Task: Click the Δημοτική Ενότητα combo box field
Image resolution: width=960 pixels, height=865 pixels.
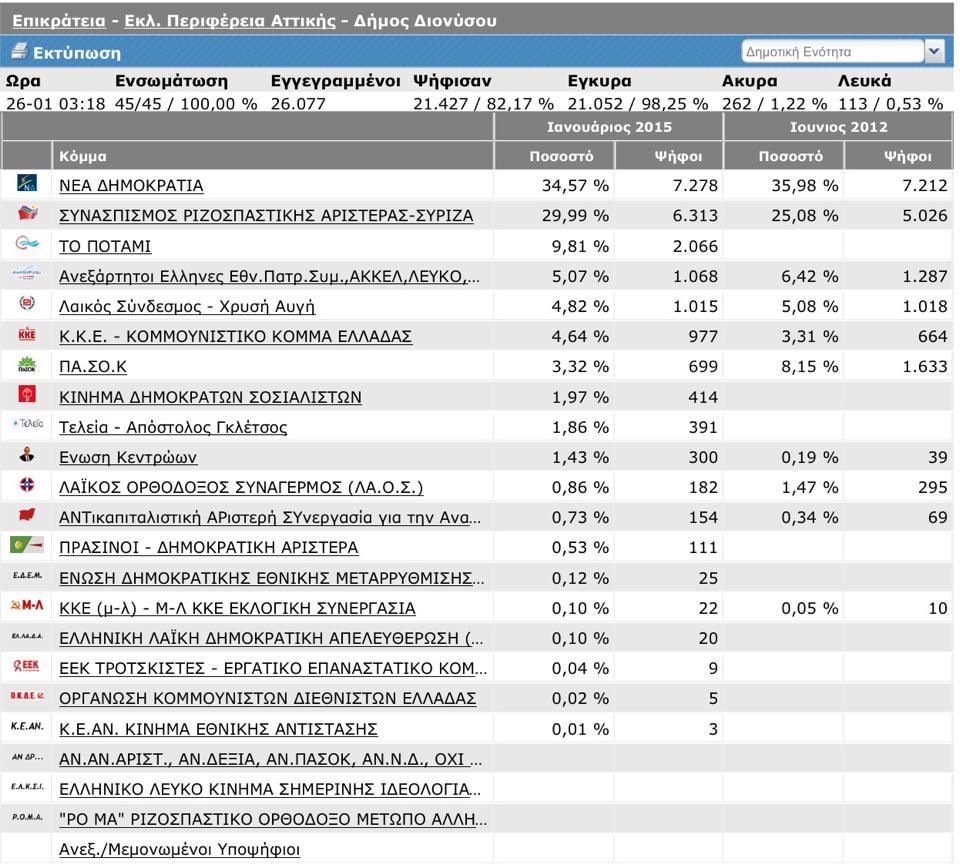Action: [833, 51]
